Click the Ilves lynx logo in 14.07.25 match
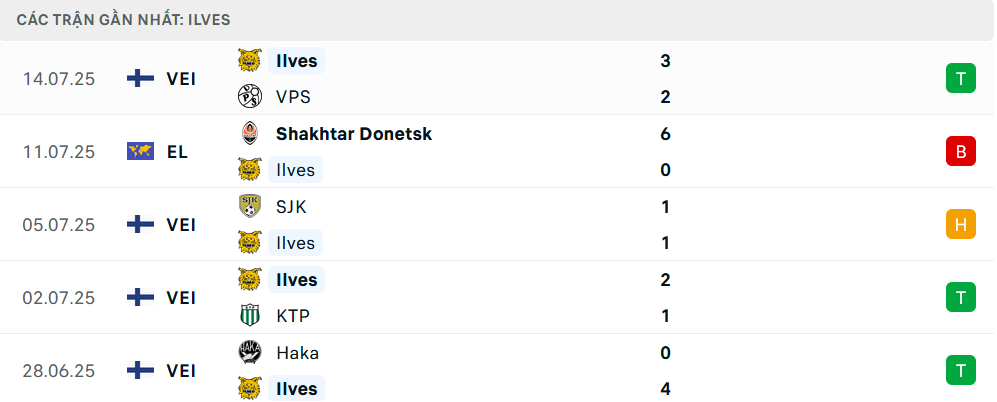 point(250,60)
